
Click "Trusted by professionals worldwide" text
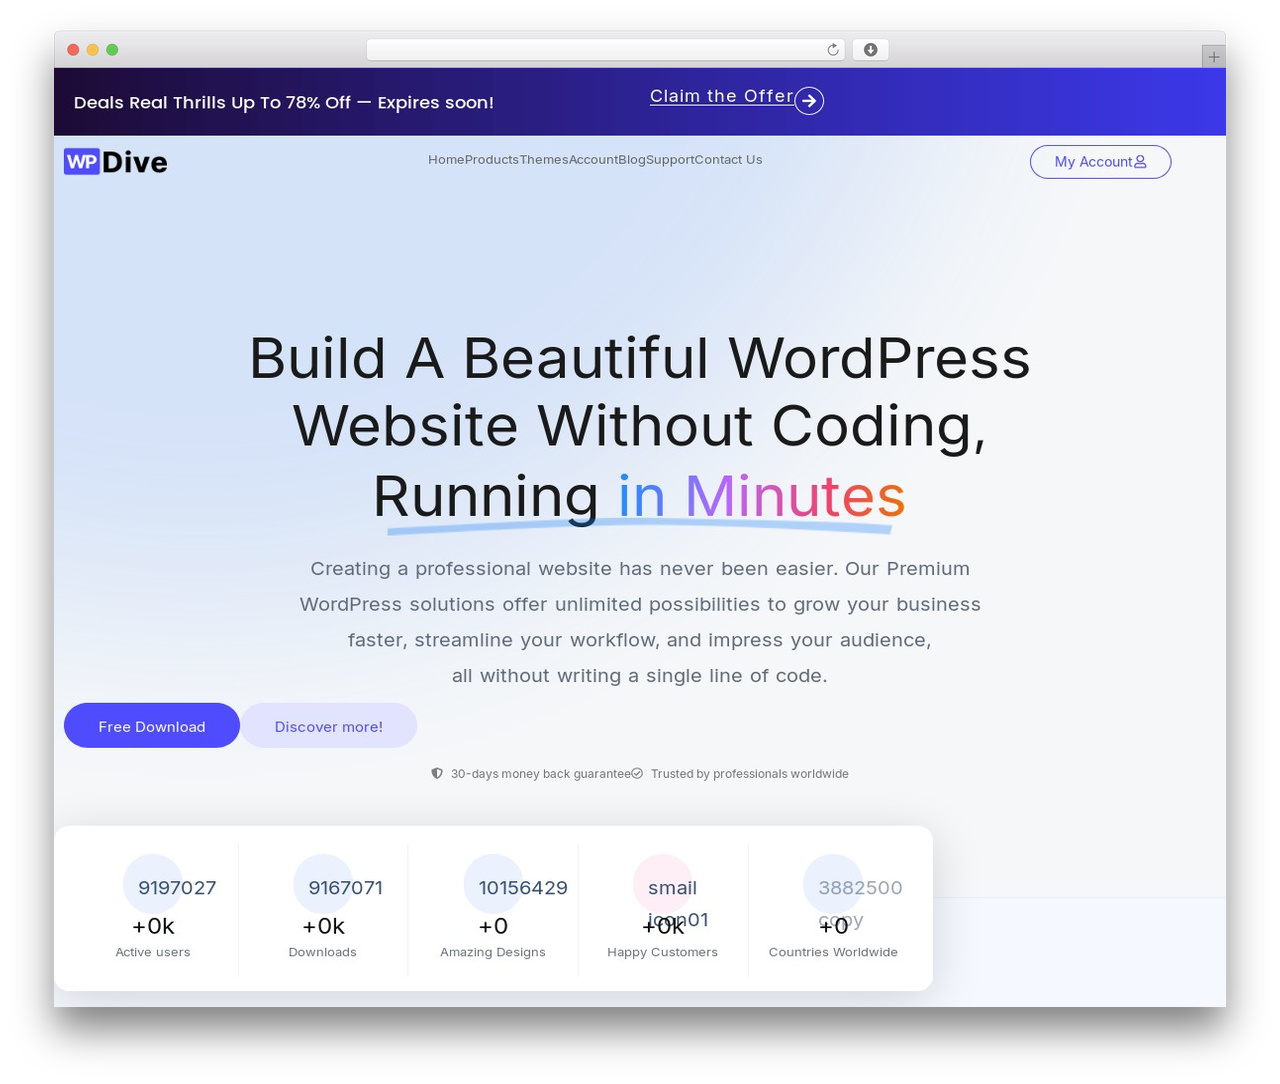coord(750,774)
